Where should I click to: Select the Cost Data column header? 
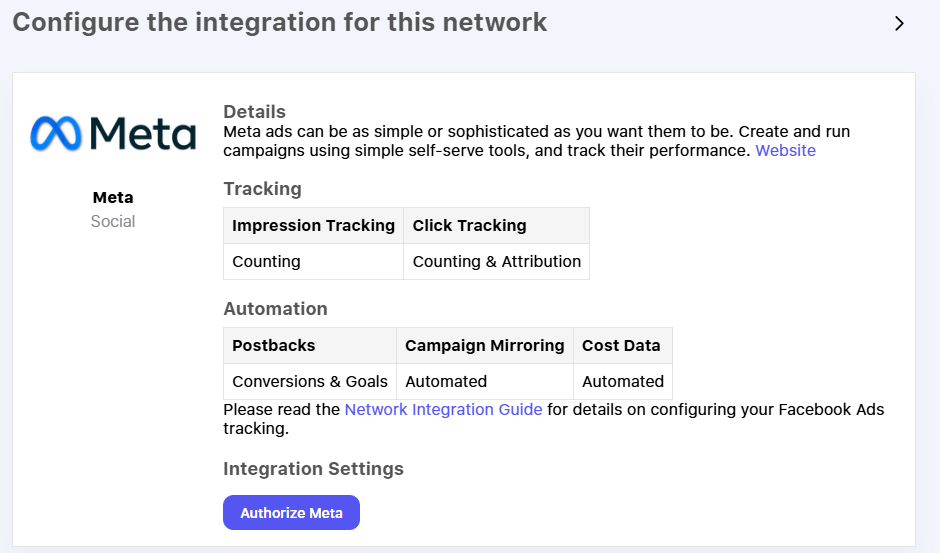623,345
